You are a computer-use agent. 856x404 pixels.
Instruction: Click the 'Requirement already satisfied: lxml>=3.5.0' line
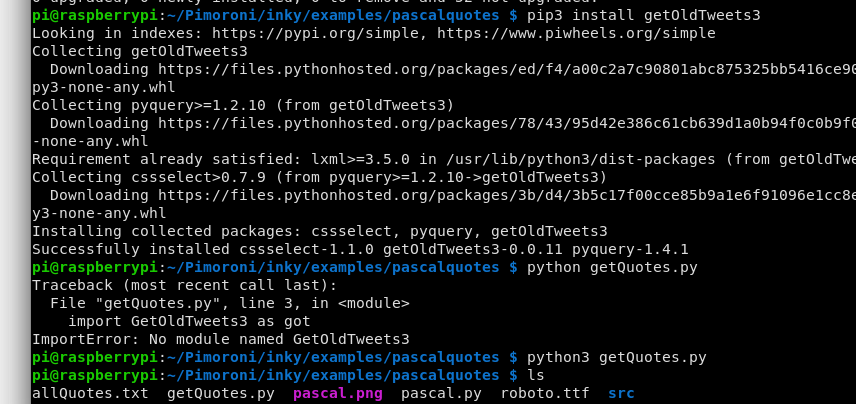(x=444, y=159)
